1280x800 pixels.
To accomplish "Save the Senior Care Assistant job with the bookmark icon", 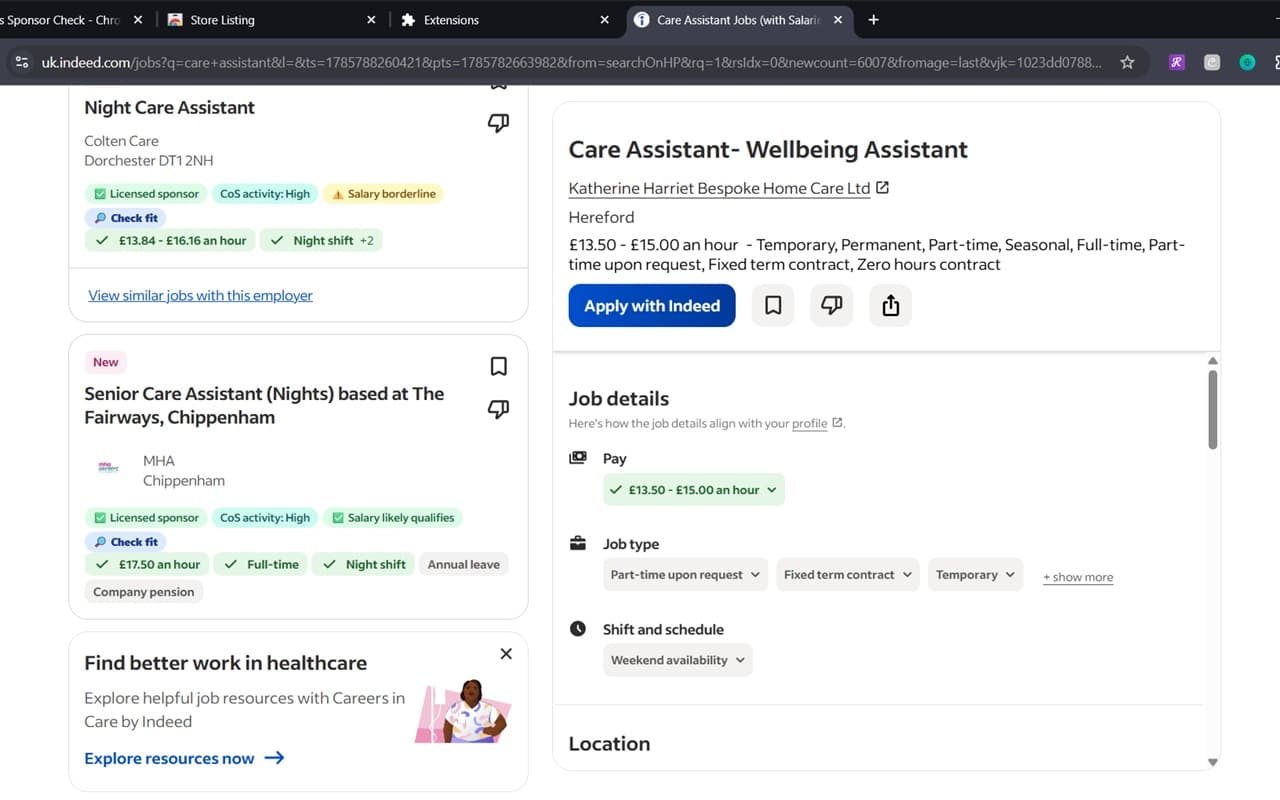I will [498, 366].
